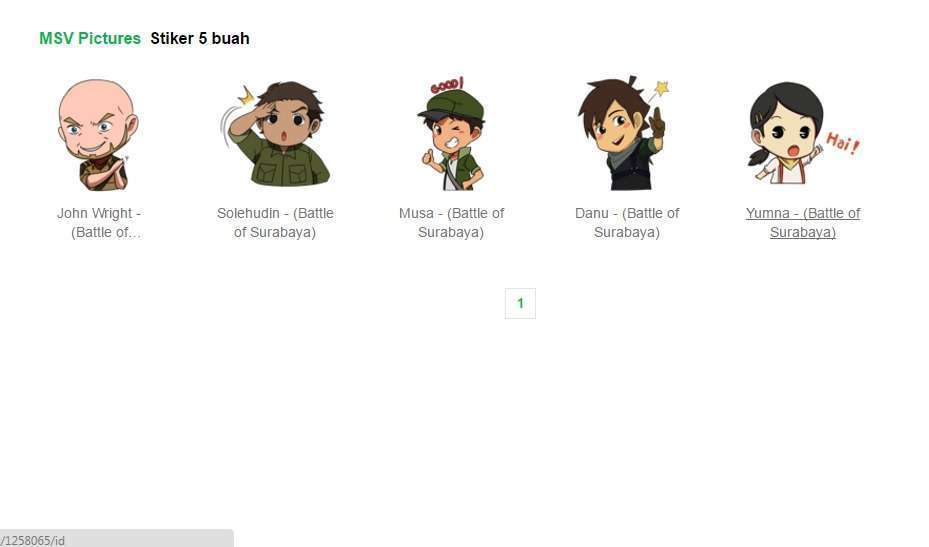The image size is (929, 547).
Task: Open the Yumna waving sticker image
Action: 803,134
